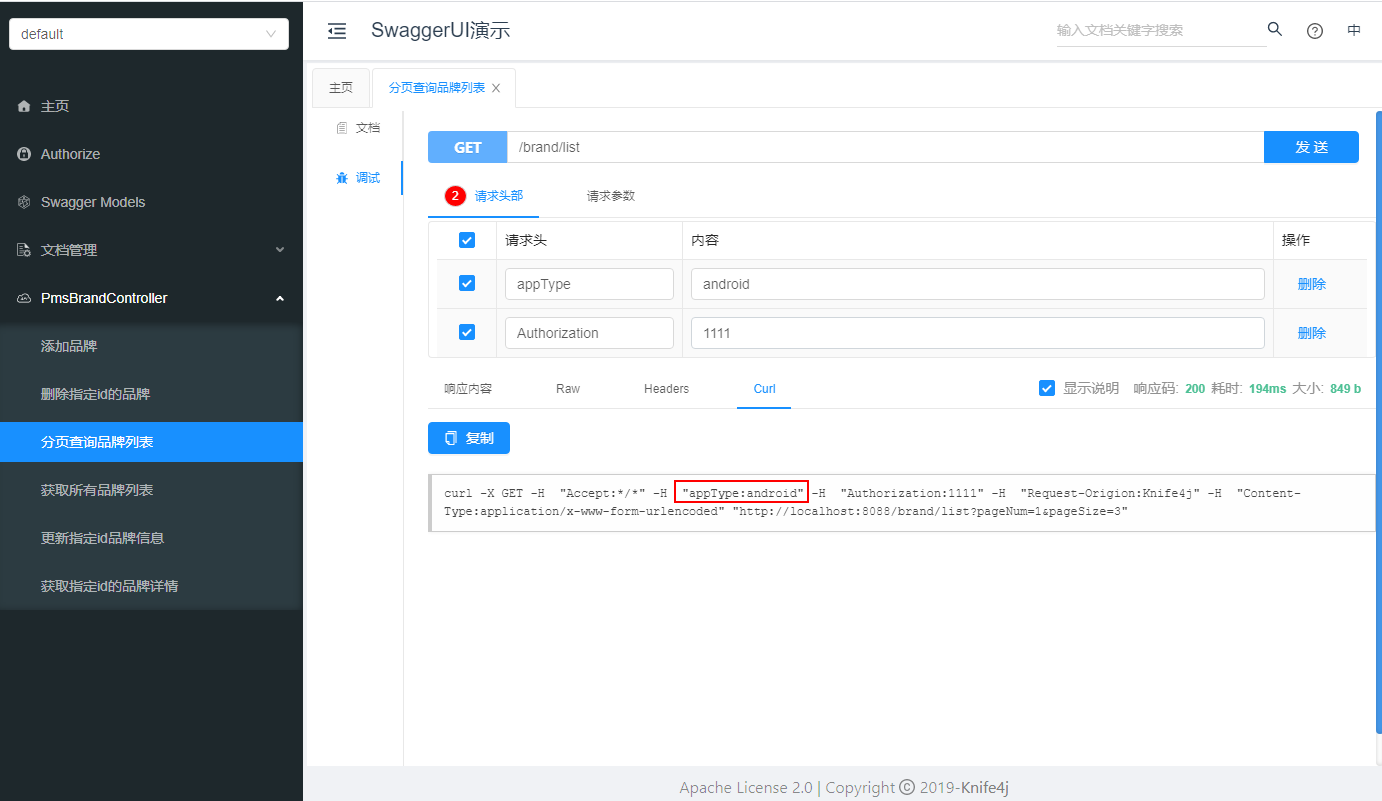
Task: Close the 分页查询品牌列表 tab
Action: click(x=496, y=88)
